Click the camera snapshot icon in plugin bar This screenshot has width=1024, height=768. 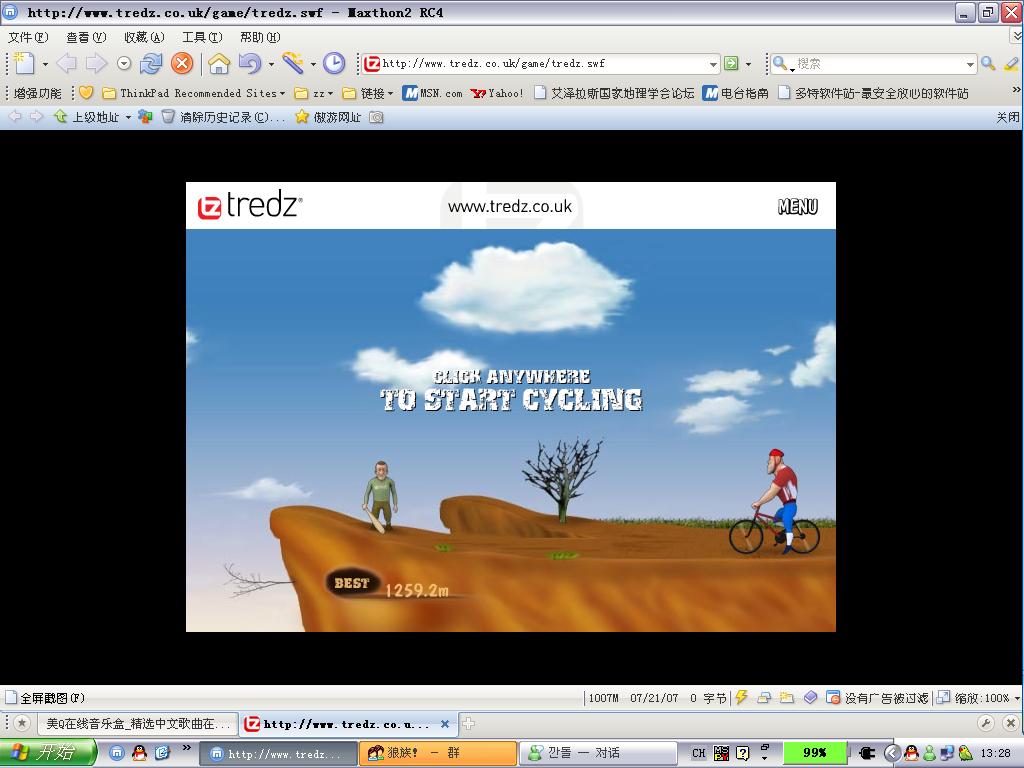(376, 117)
